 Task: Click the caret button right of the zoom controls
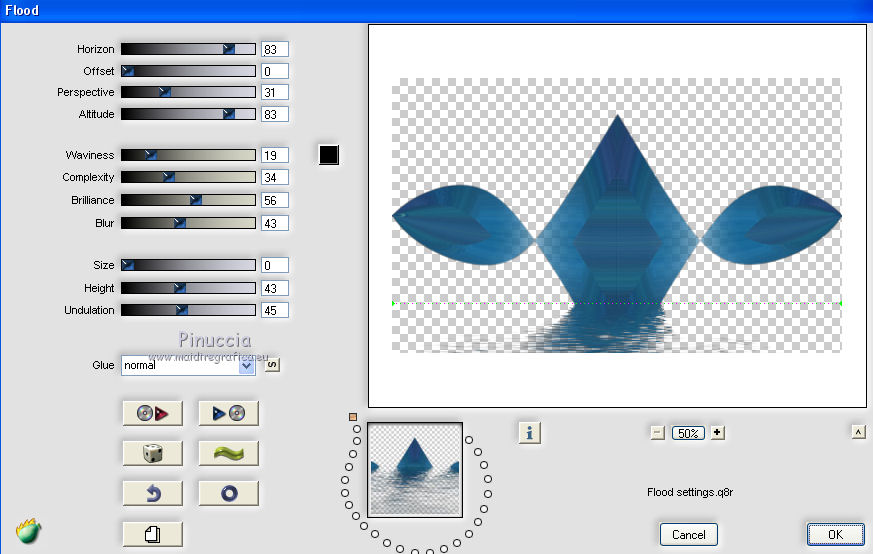(859, 432)
